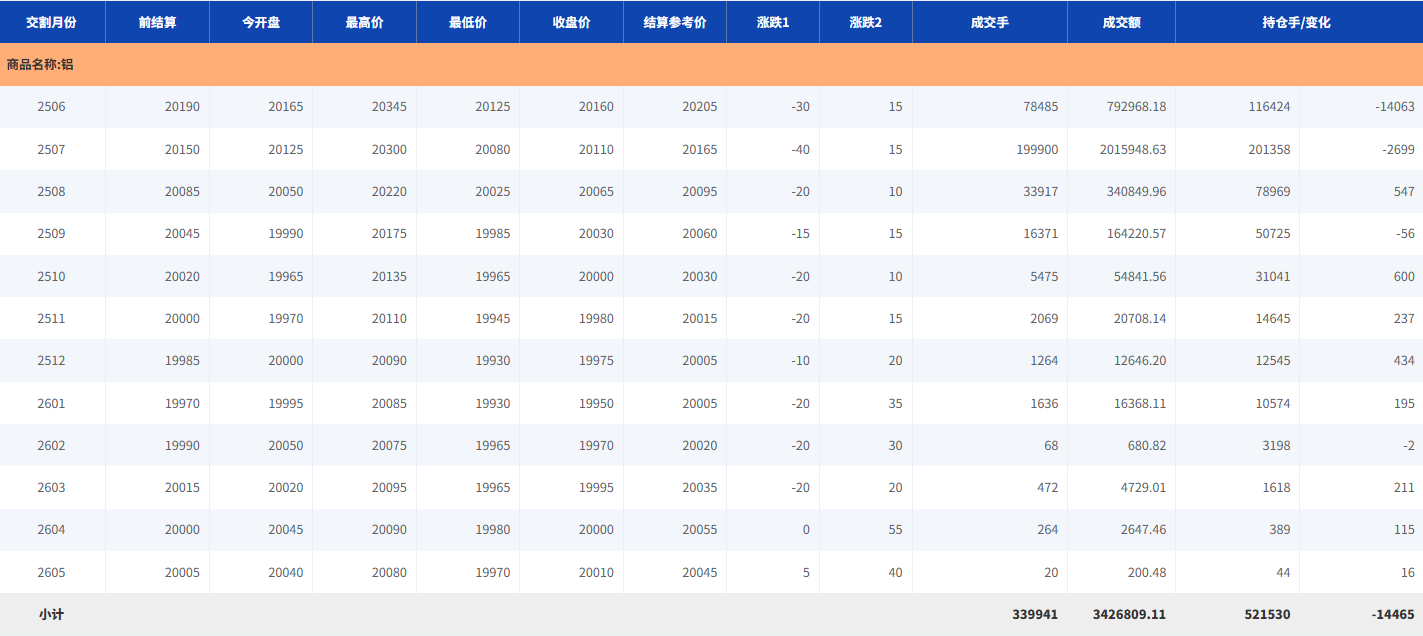The width and height of the screenshot is (1423, 636).
Task: Click the 涨跌2 column header
Action: pyautogui.click(x=866, y=22)
